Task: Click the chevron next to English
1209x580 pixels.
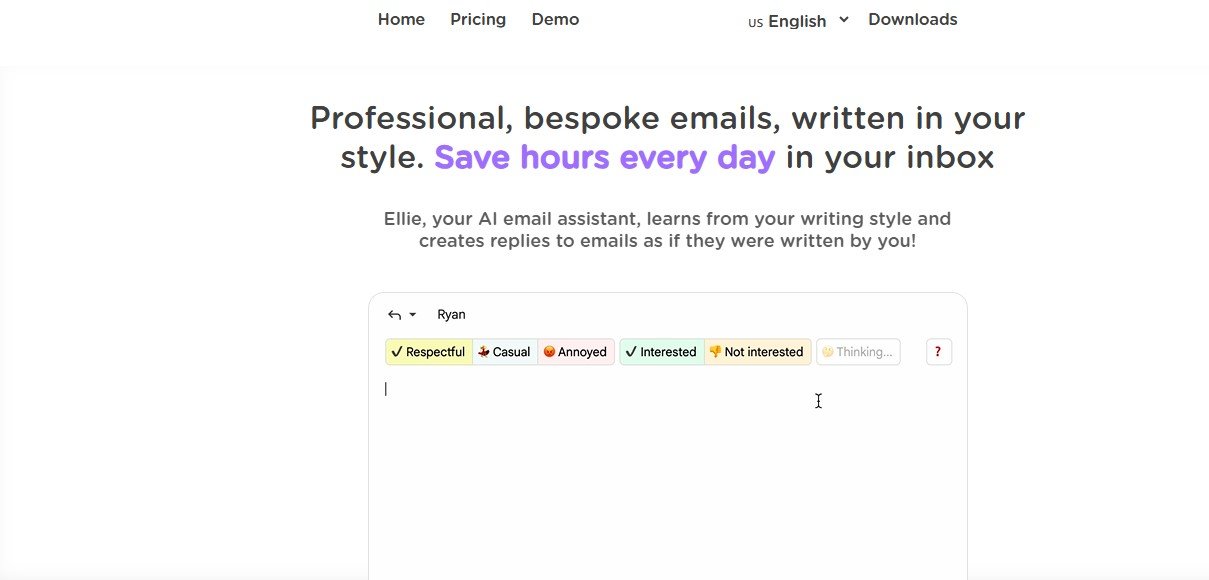Action: 844,19
